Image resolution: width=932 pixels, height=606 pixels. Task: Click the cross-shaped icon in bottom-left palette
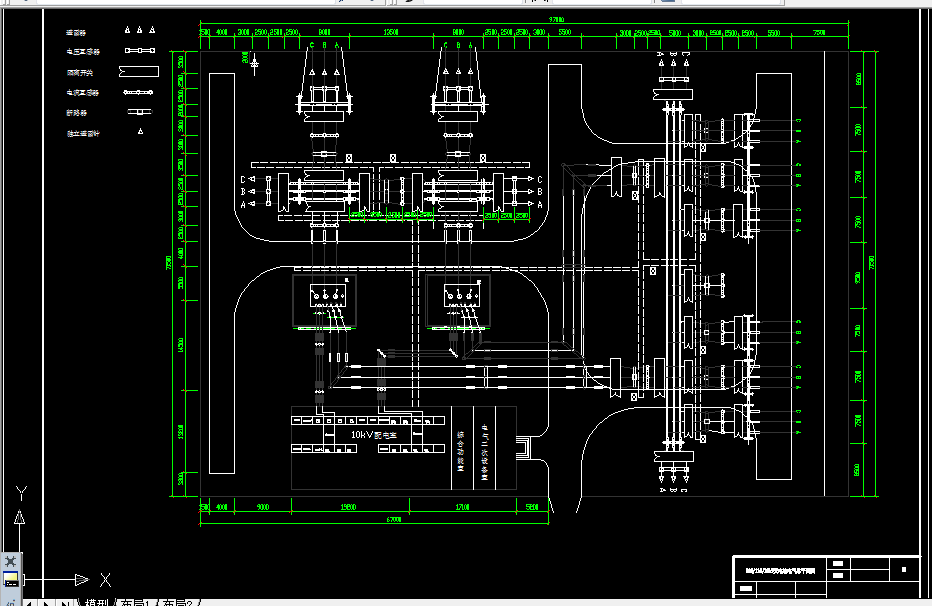pos(11,561)
